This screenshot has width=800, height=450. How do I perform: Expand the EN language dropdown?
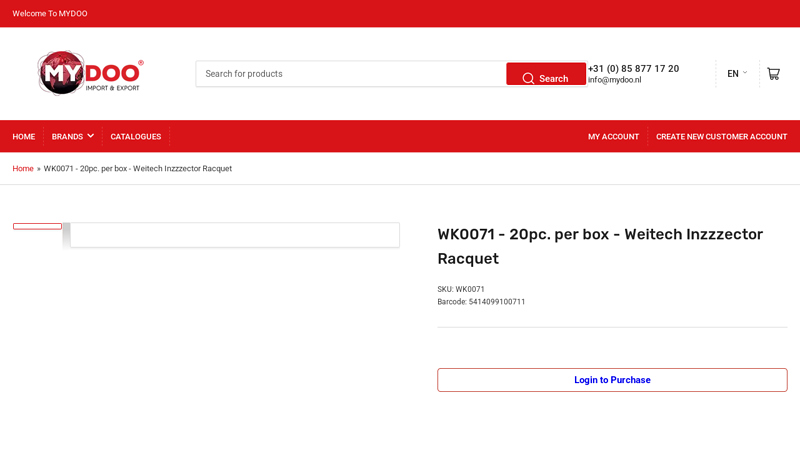click(737, 73)
